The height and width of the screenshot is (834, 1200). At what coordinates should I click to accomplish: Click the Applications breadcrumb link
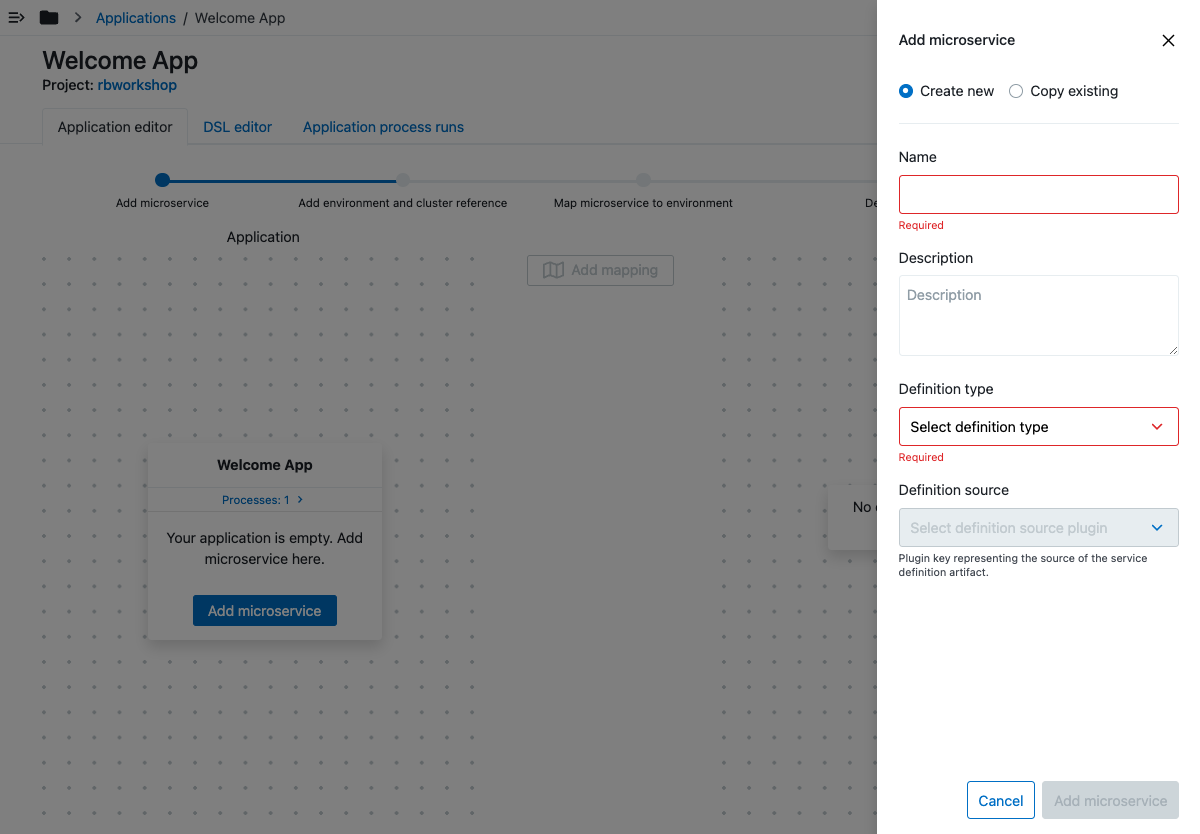135,17
